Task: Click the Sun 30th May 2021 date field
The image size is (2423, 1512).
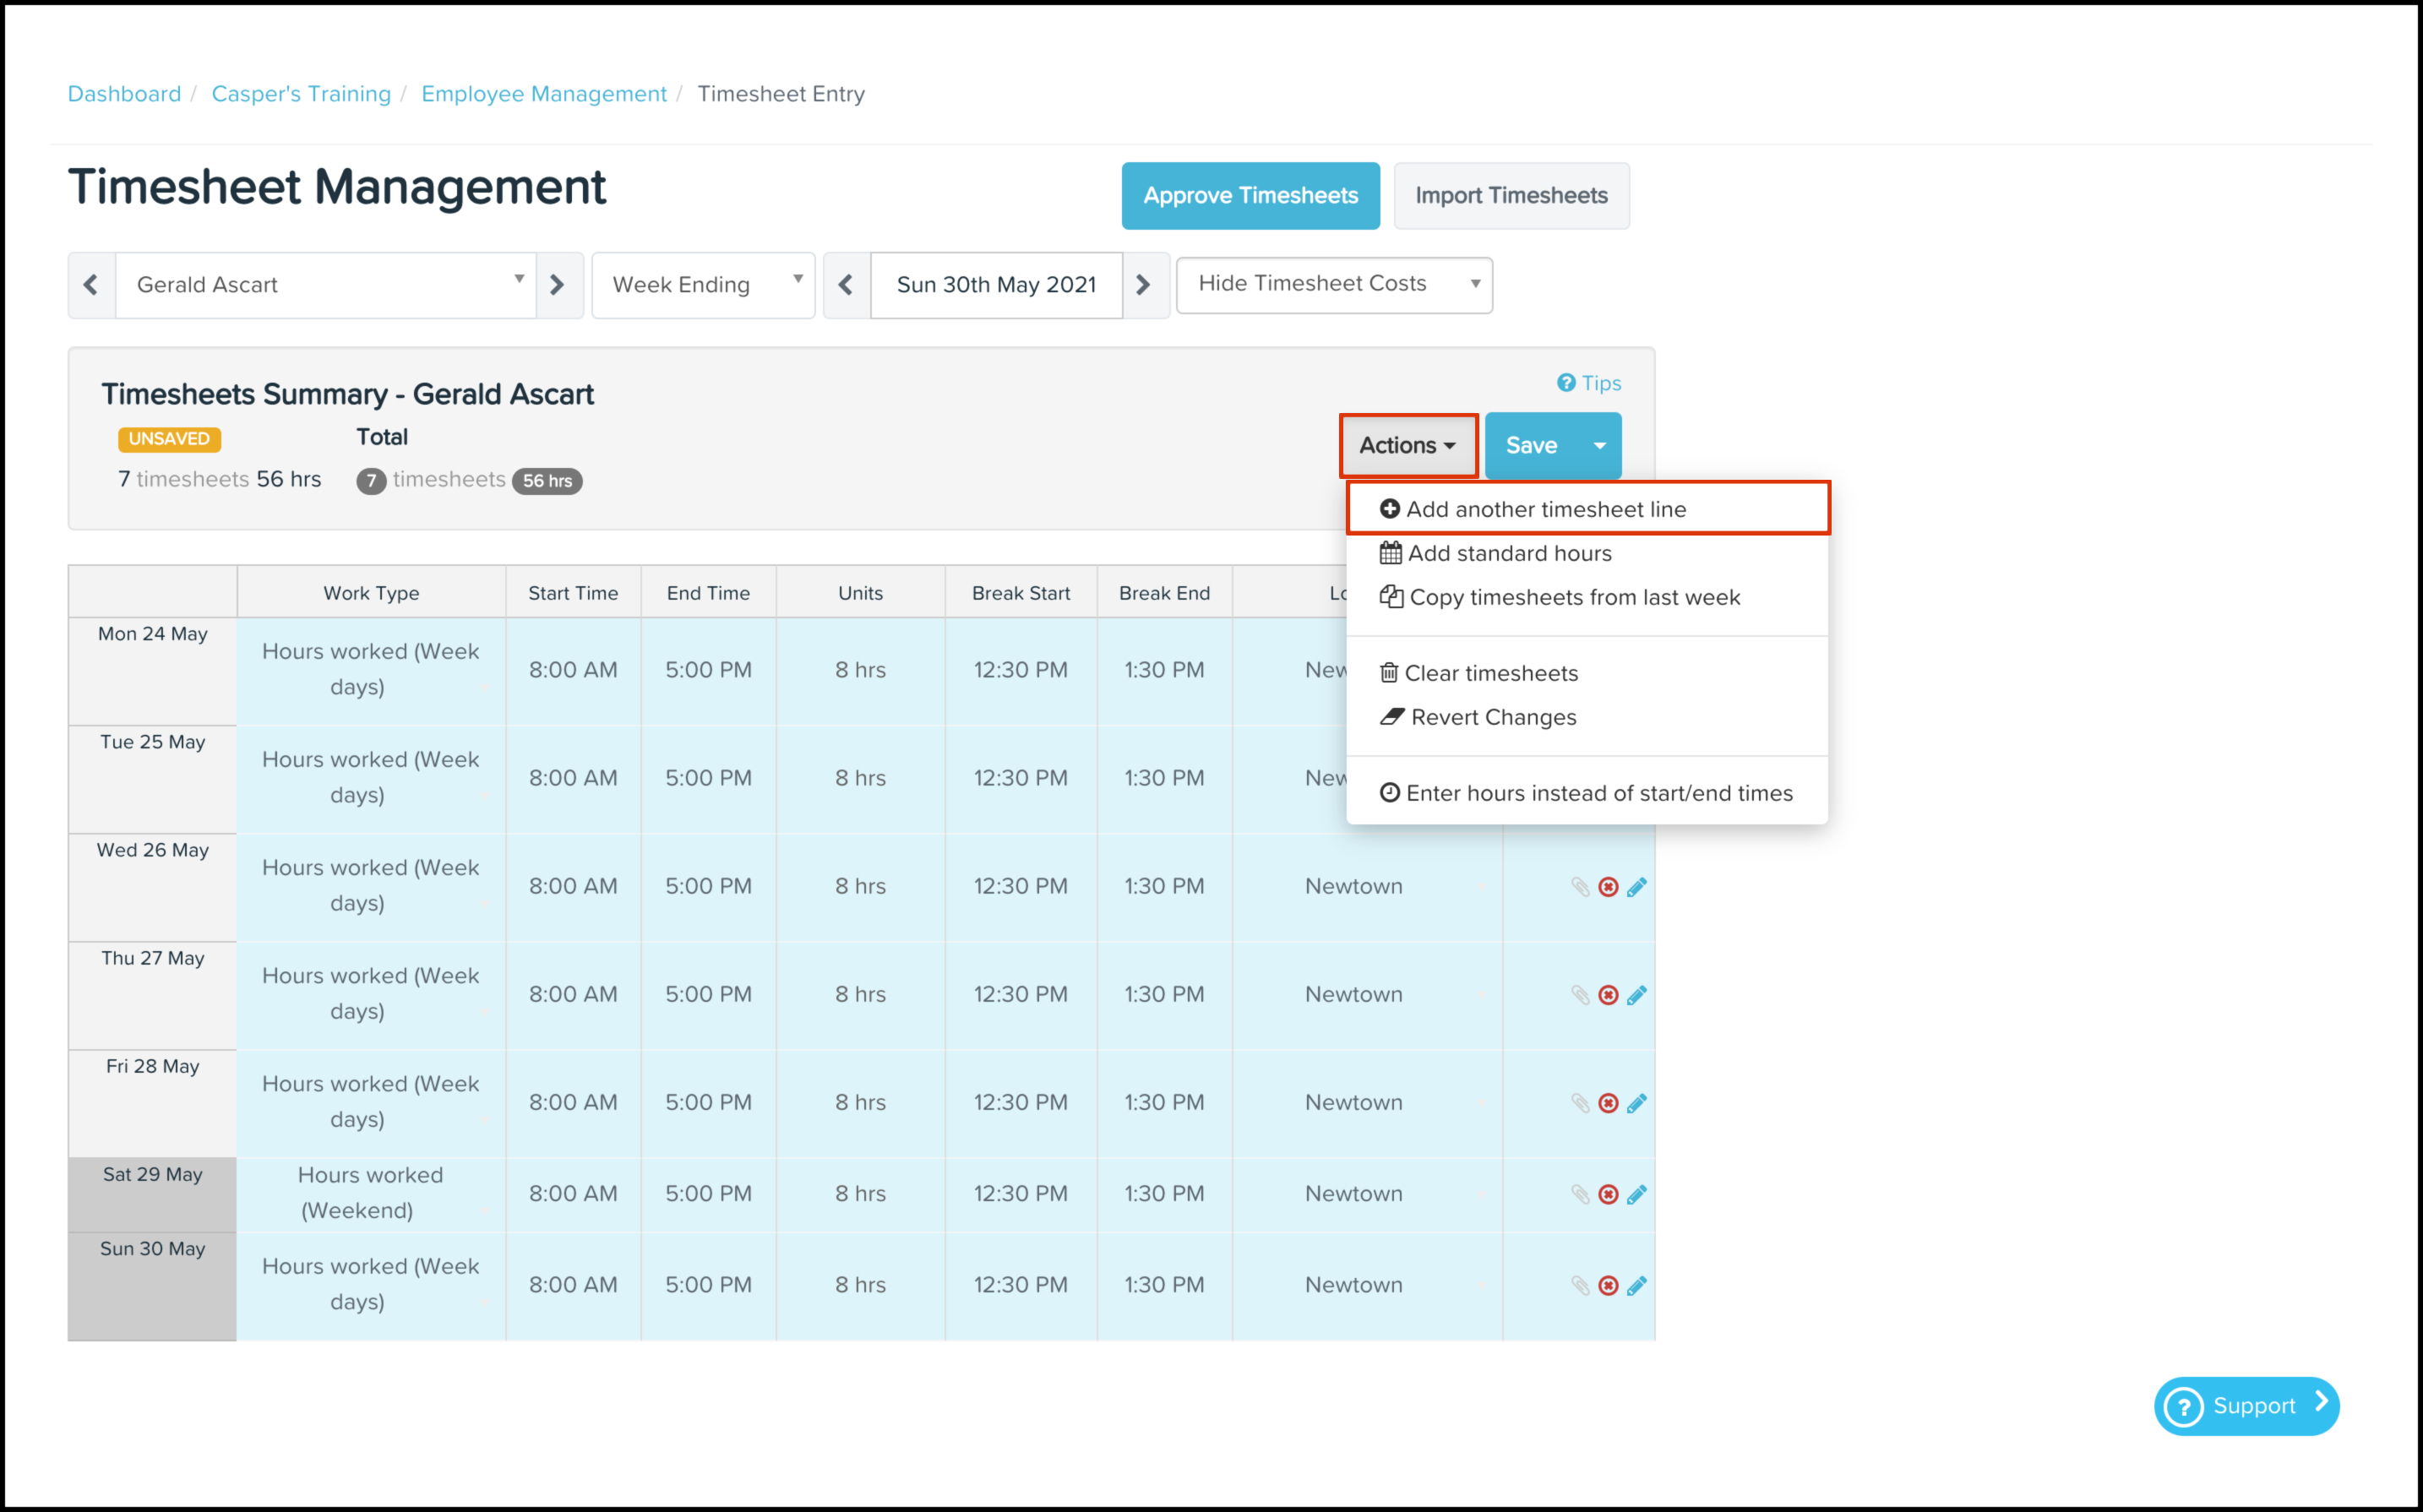Action: coord(996,285)
